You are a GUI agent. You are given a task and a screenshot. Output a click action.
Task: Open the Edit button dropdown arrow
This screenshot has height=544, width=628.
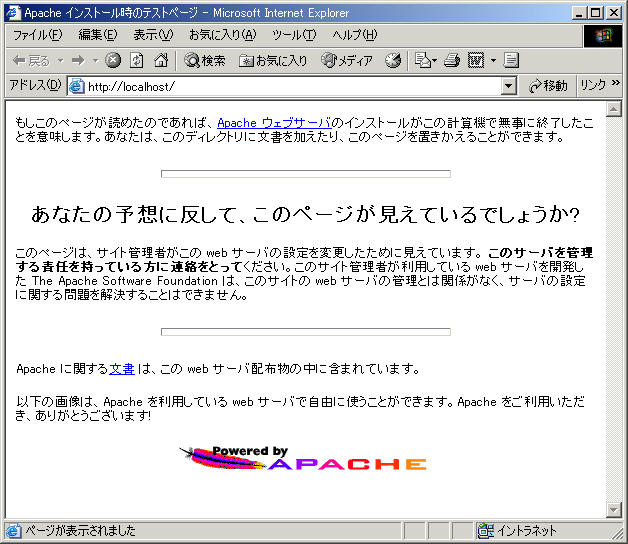click(493, 61)
